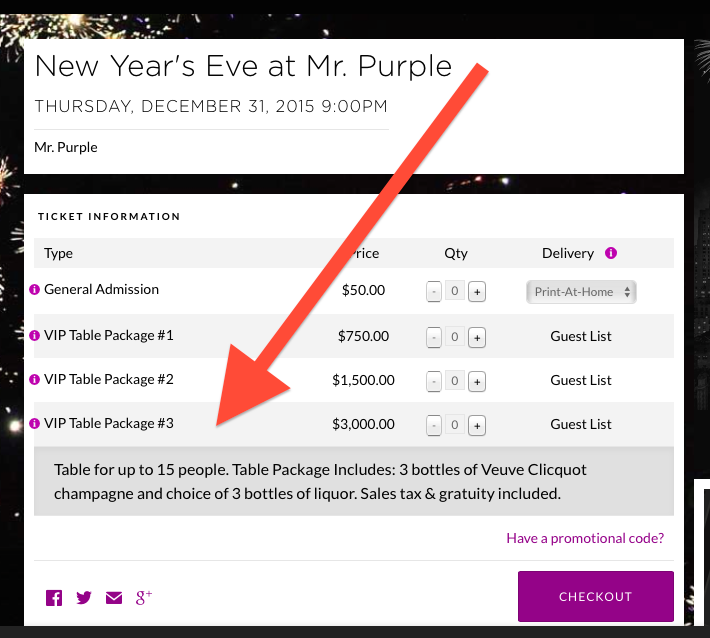Click info icon beside VIP Table Package #3
Image resolution: width=710 pixels, height=638 pixels.
click(x=35, y=424)
